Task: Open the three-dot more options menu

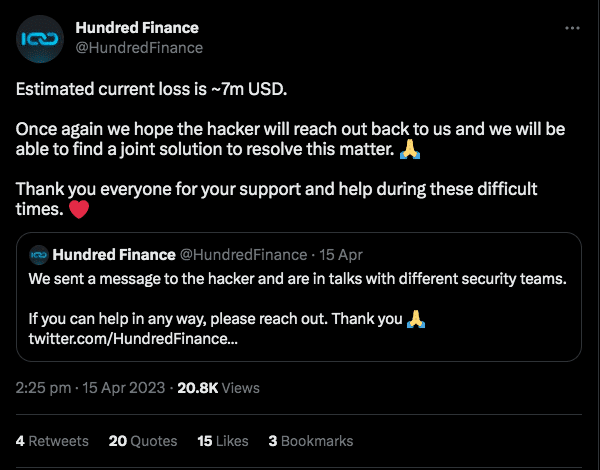Action: (x=572, y=28)
